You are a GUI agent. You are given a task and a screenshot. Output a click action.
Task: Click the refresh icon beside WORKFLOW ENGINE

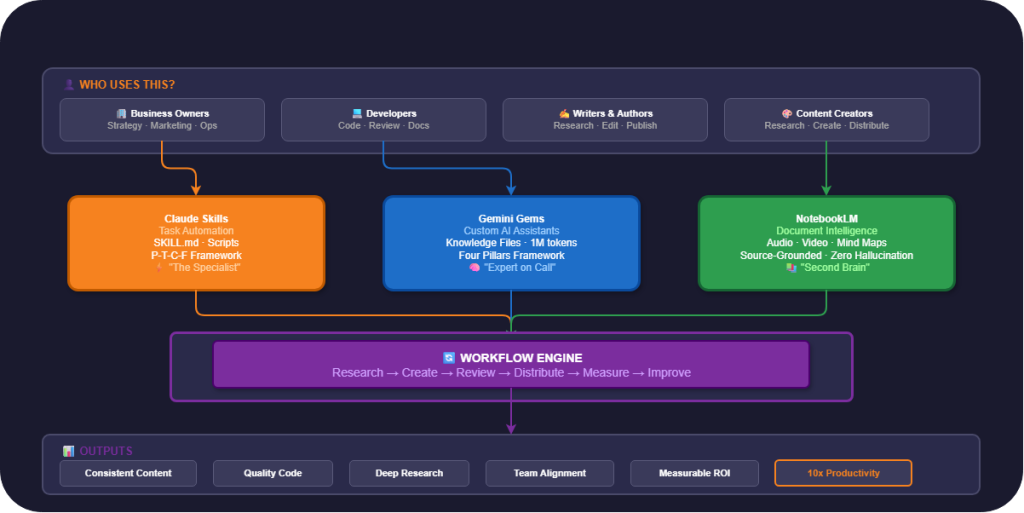tap(449, 358)
